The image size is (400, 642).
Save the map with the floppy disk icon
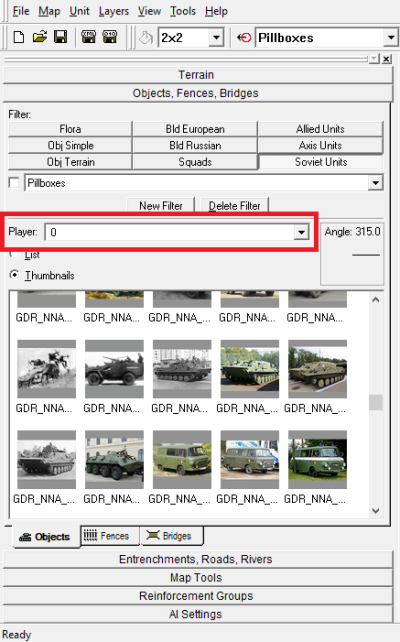click(61, 38)
